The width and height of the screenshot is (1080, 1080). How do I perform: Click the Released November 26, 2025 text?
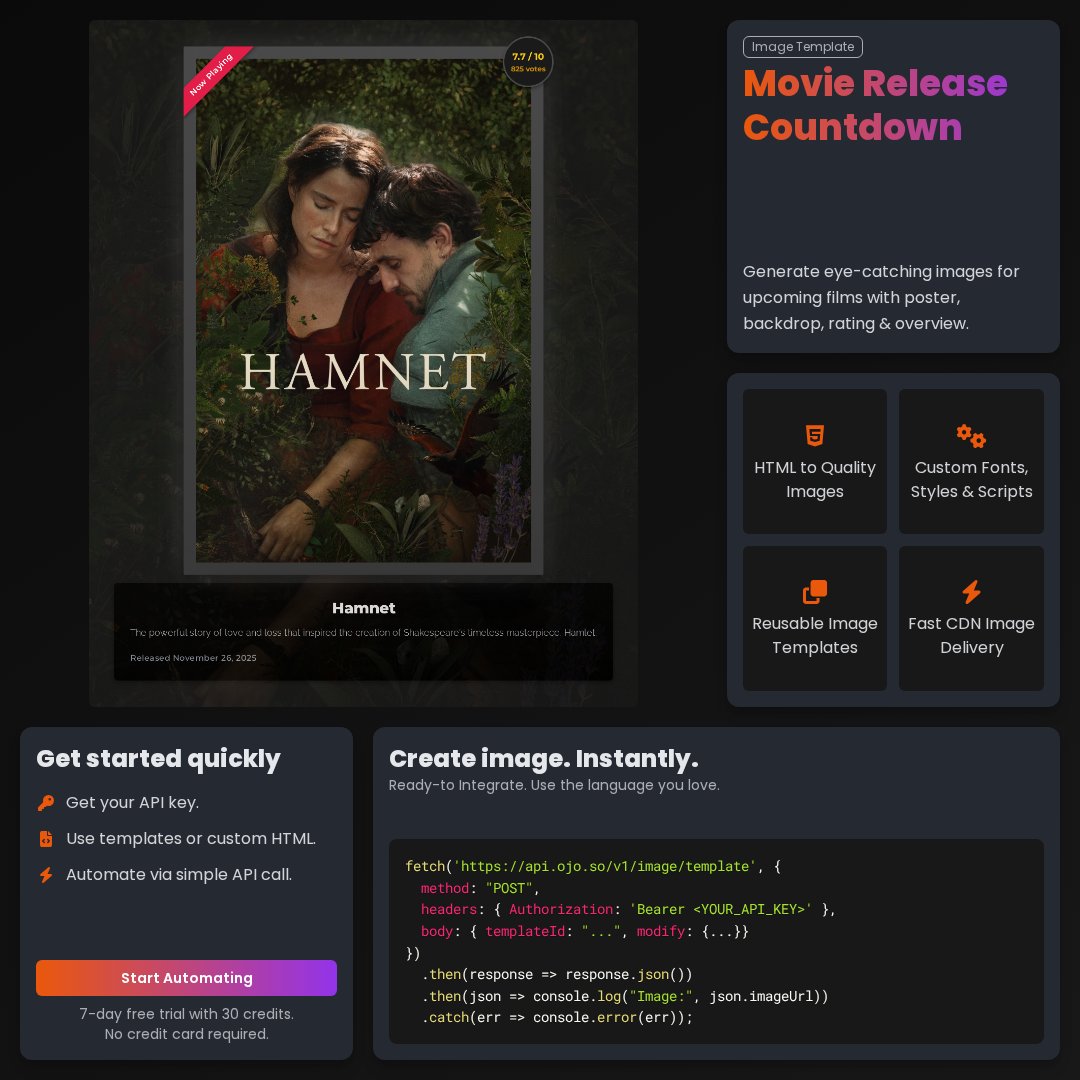click(193, 658)
